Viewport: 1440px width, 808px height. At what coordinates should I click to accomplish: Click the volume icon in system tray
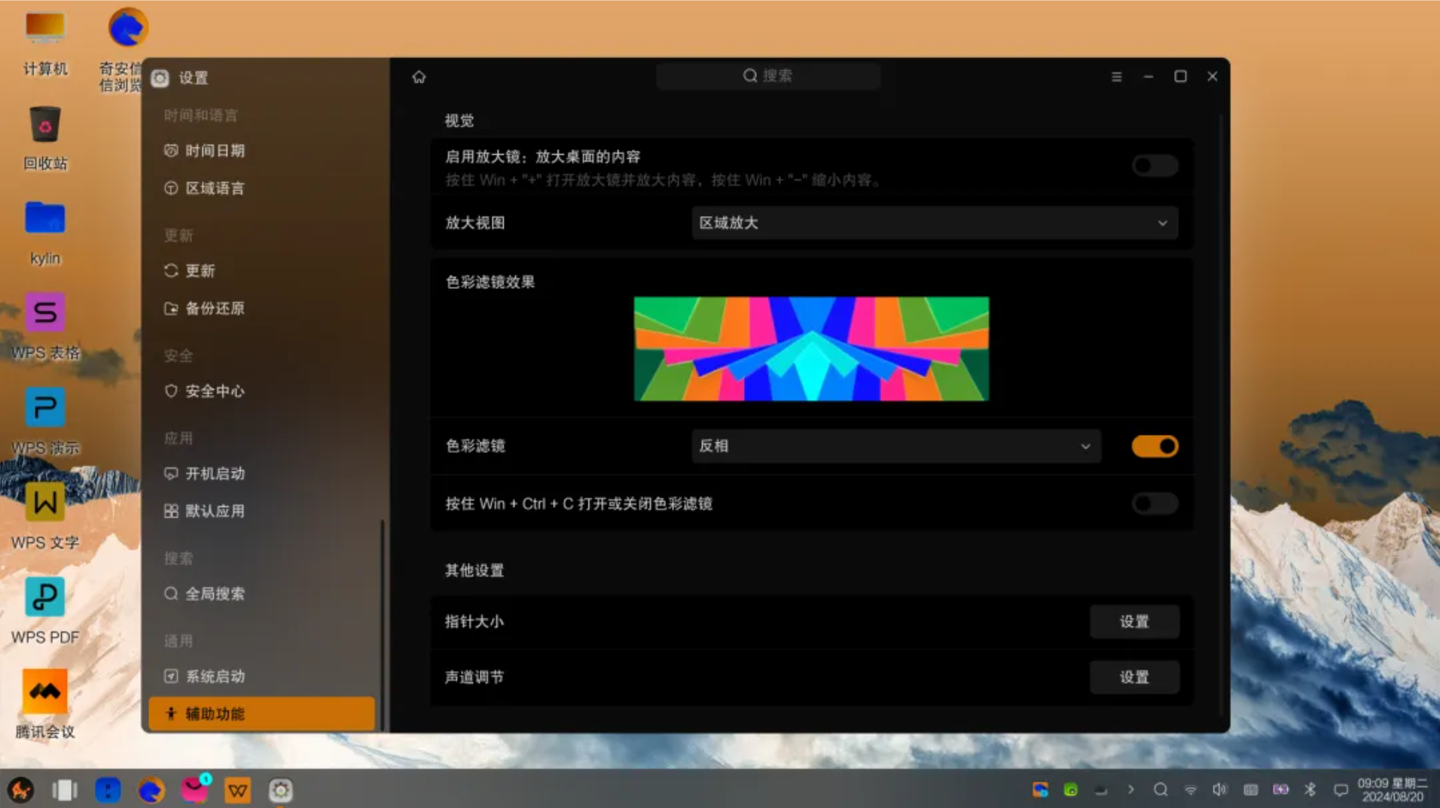(1220, 789)
